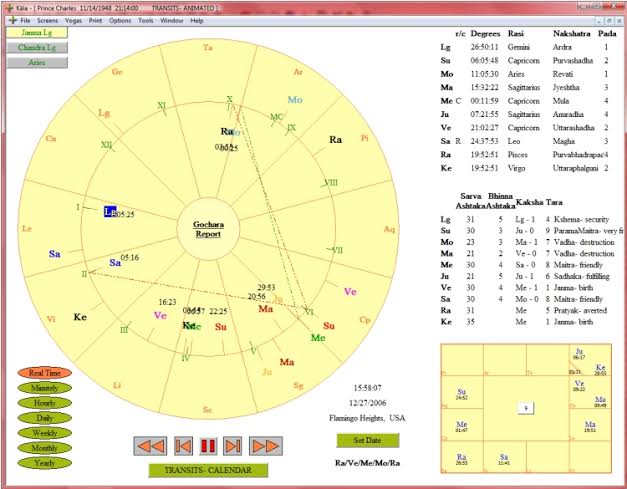The image size is (627, 489).
Task: Select the Yearly animation interval
Action: click(x=45, y=463)
